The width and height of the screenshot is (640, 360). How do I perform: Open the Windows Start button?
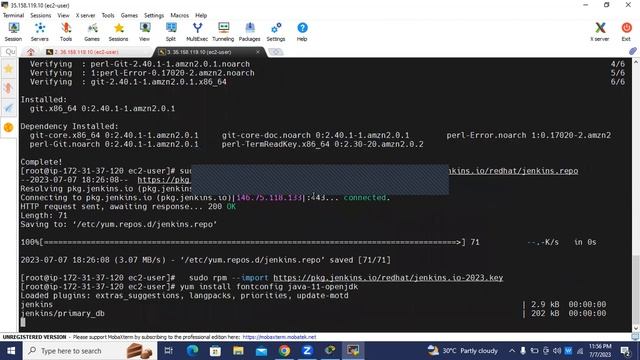click(x=11, y=351)
